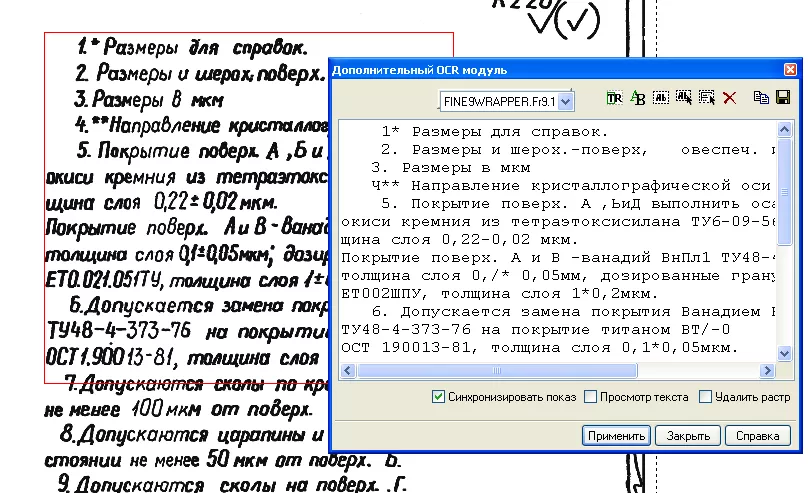Click the green TR recognize icon

click(614, 98)
